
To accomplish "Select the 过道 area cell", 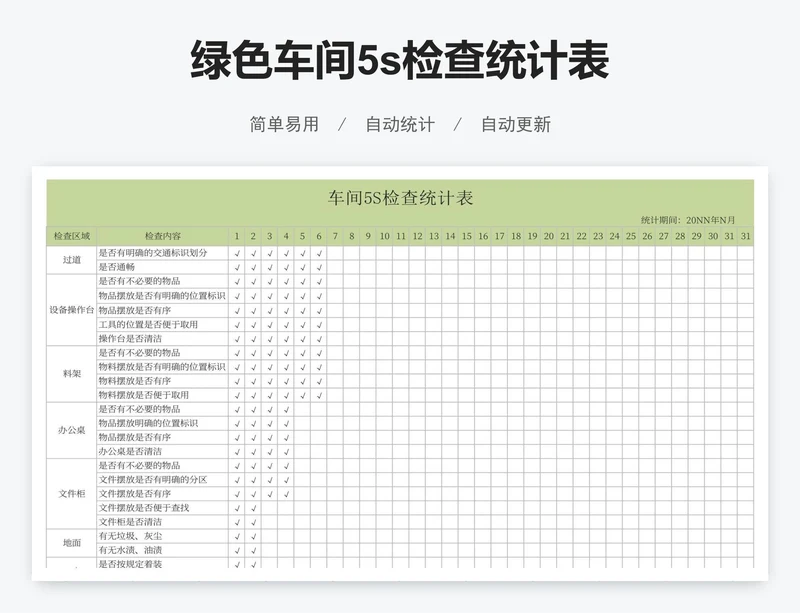I will pyautogui.click(x=71, y=260).
